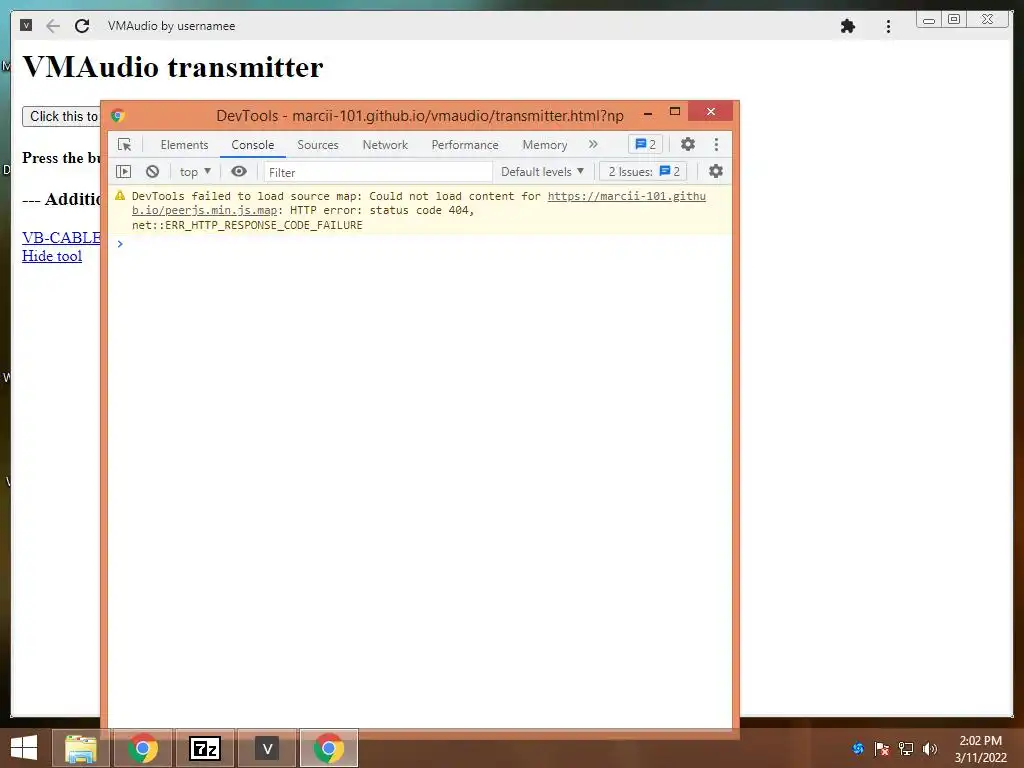Click the VMAudio by usernamee title text
1024x768 pixels.
171,26
